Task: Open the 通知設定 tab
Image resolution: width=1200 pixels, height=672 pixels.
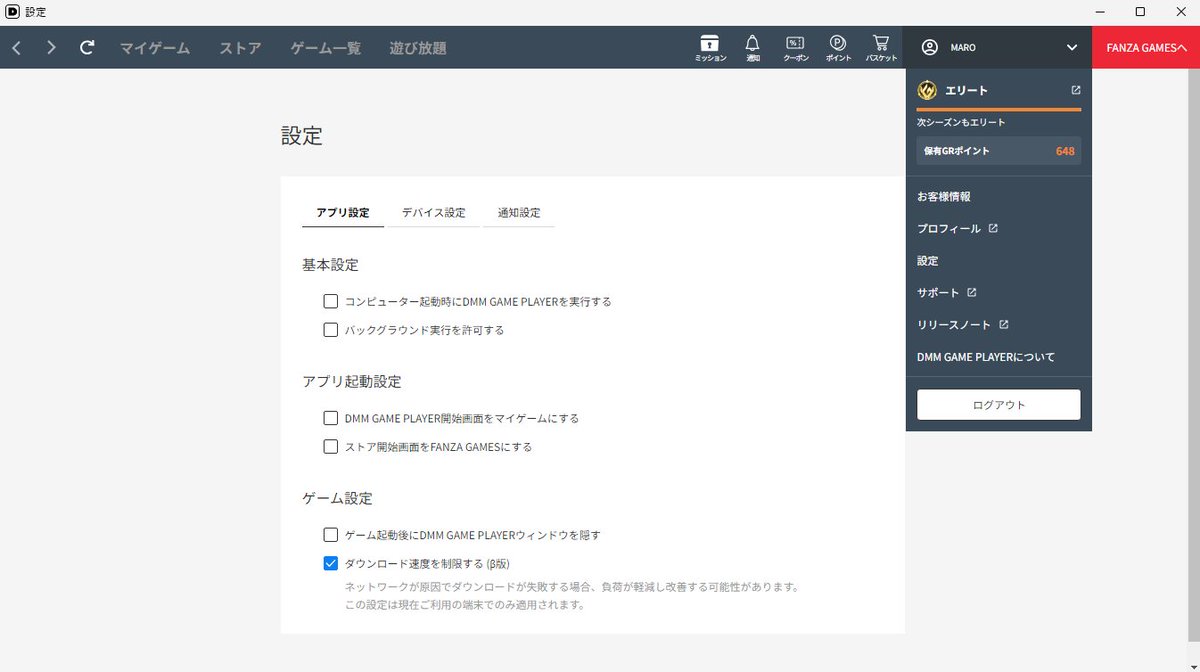Action: click(519, 212)
